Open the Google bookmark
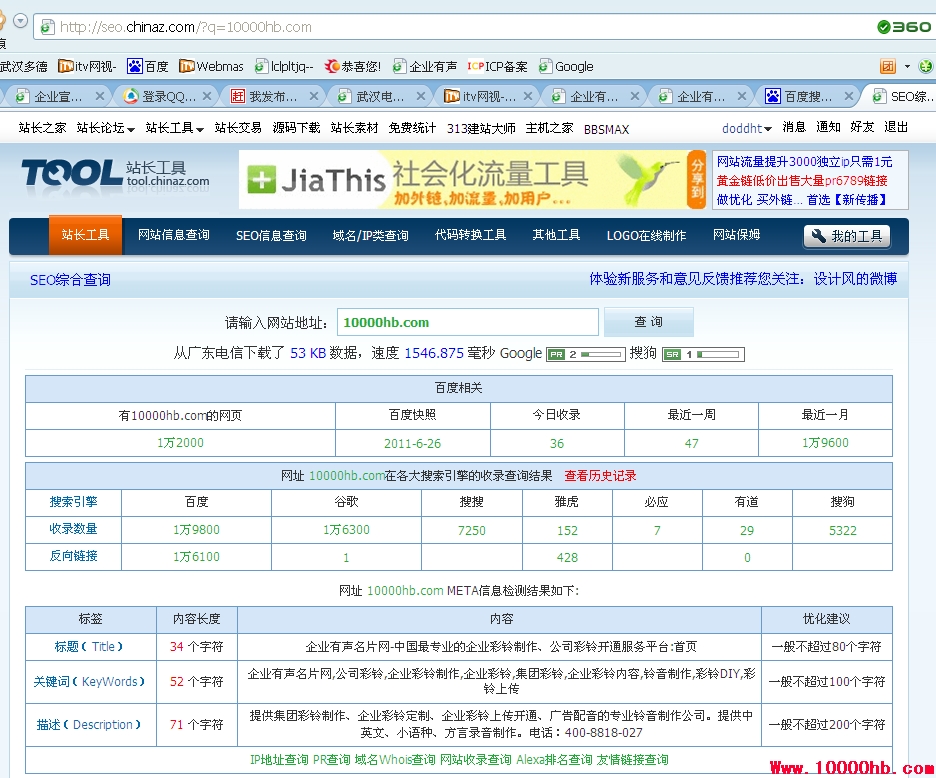Viewport: 936px width, 778px height. pyautogui.click(x=566, y=67)
